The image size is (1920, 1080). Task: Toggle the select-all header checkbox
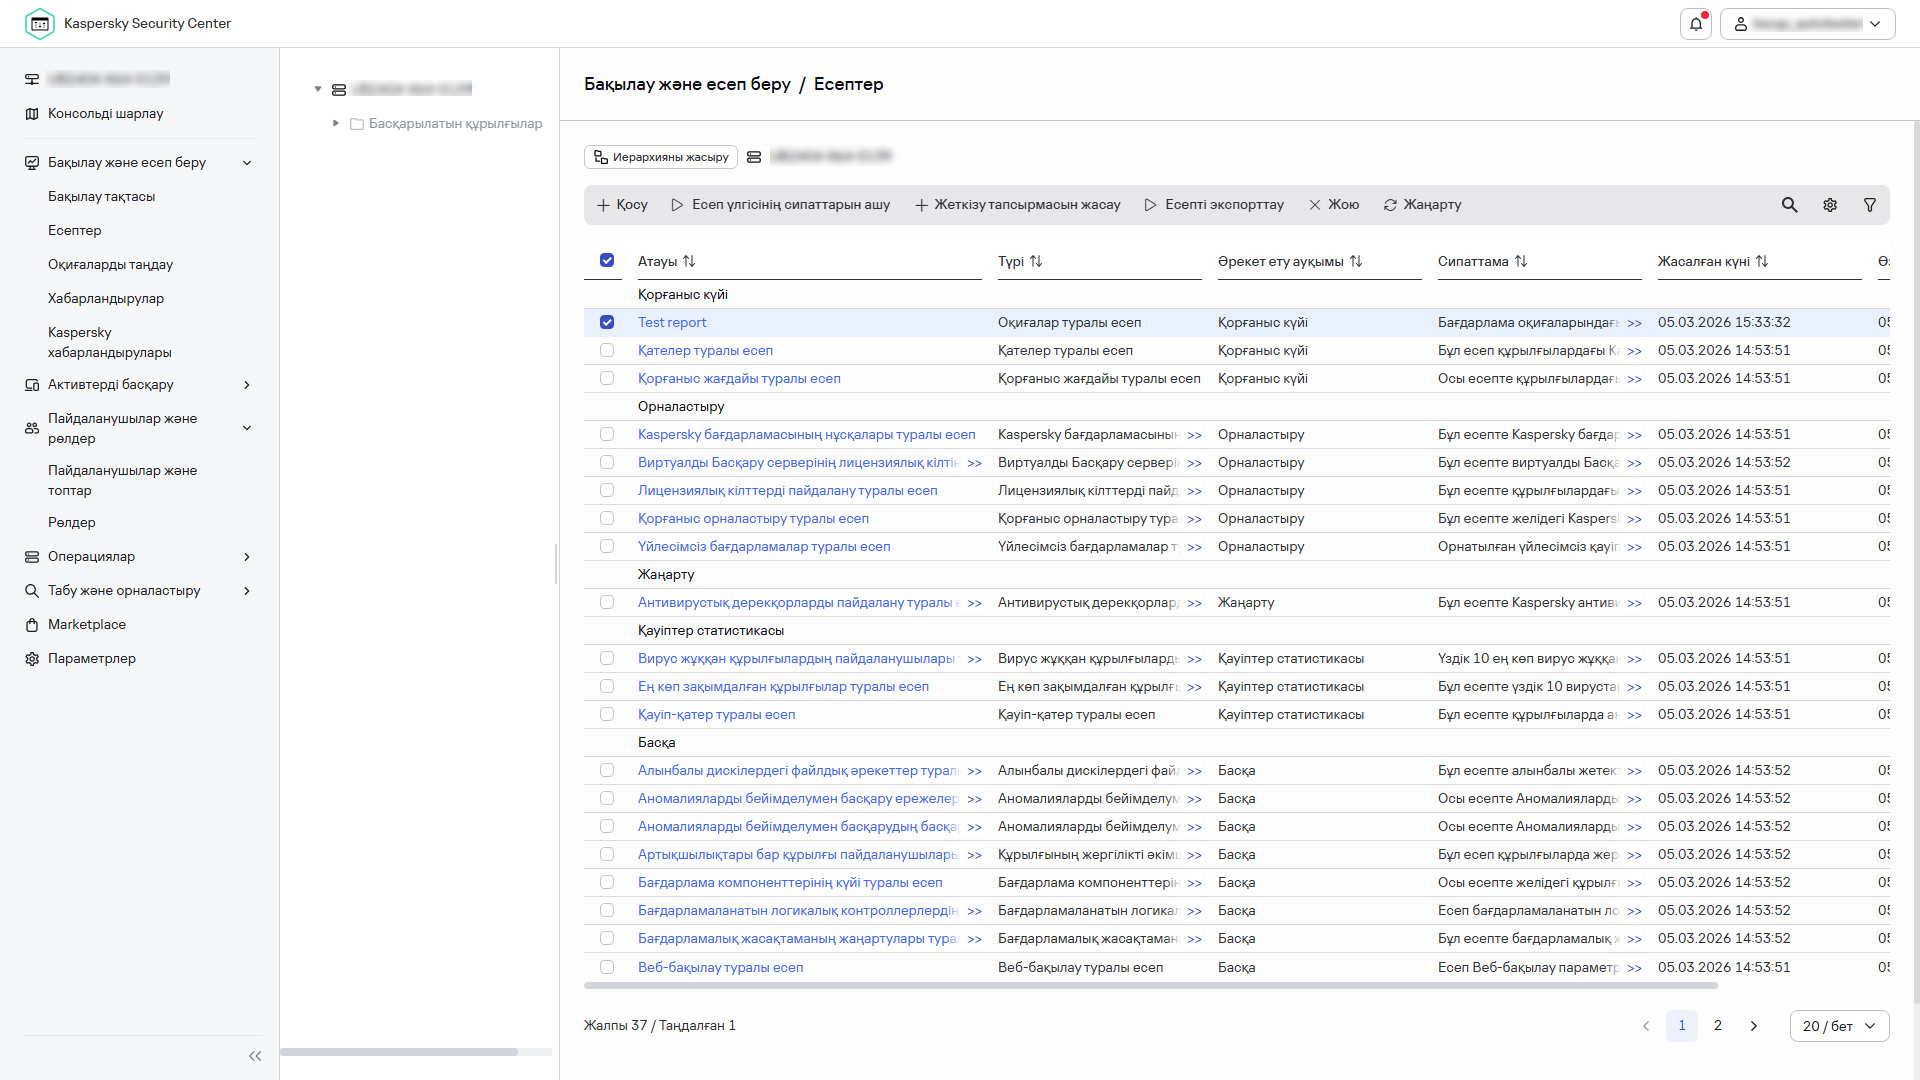click(x=607, y=260)
